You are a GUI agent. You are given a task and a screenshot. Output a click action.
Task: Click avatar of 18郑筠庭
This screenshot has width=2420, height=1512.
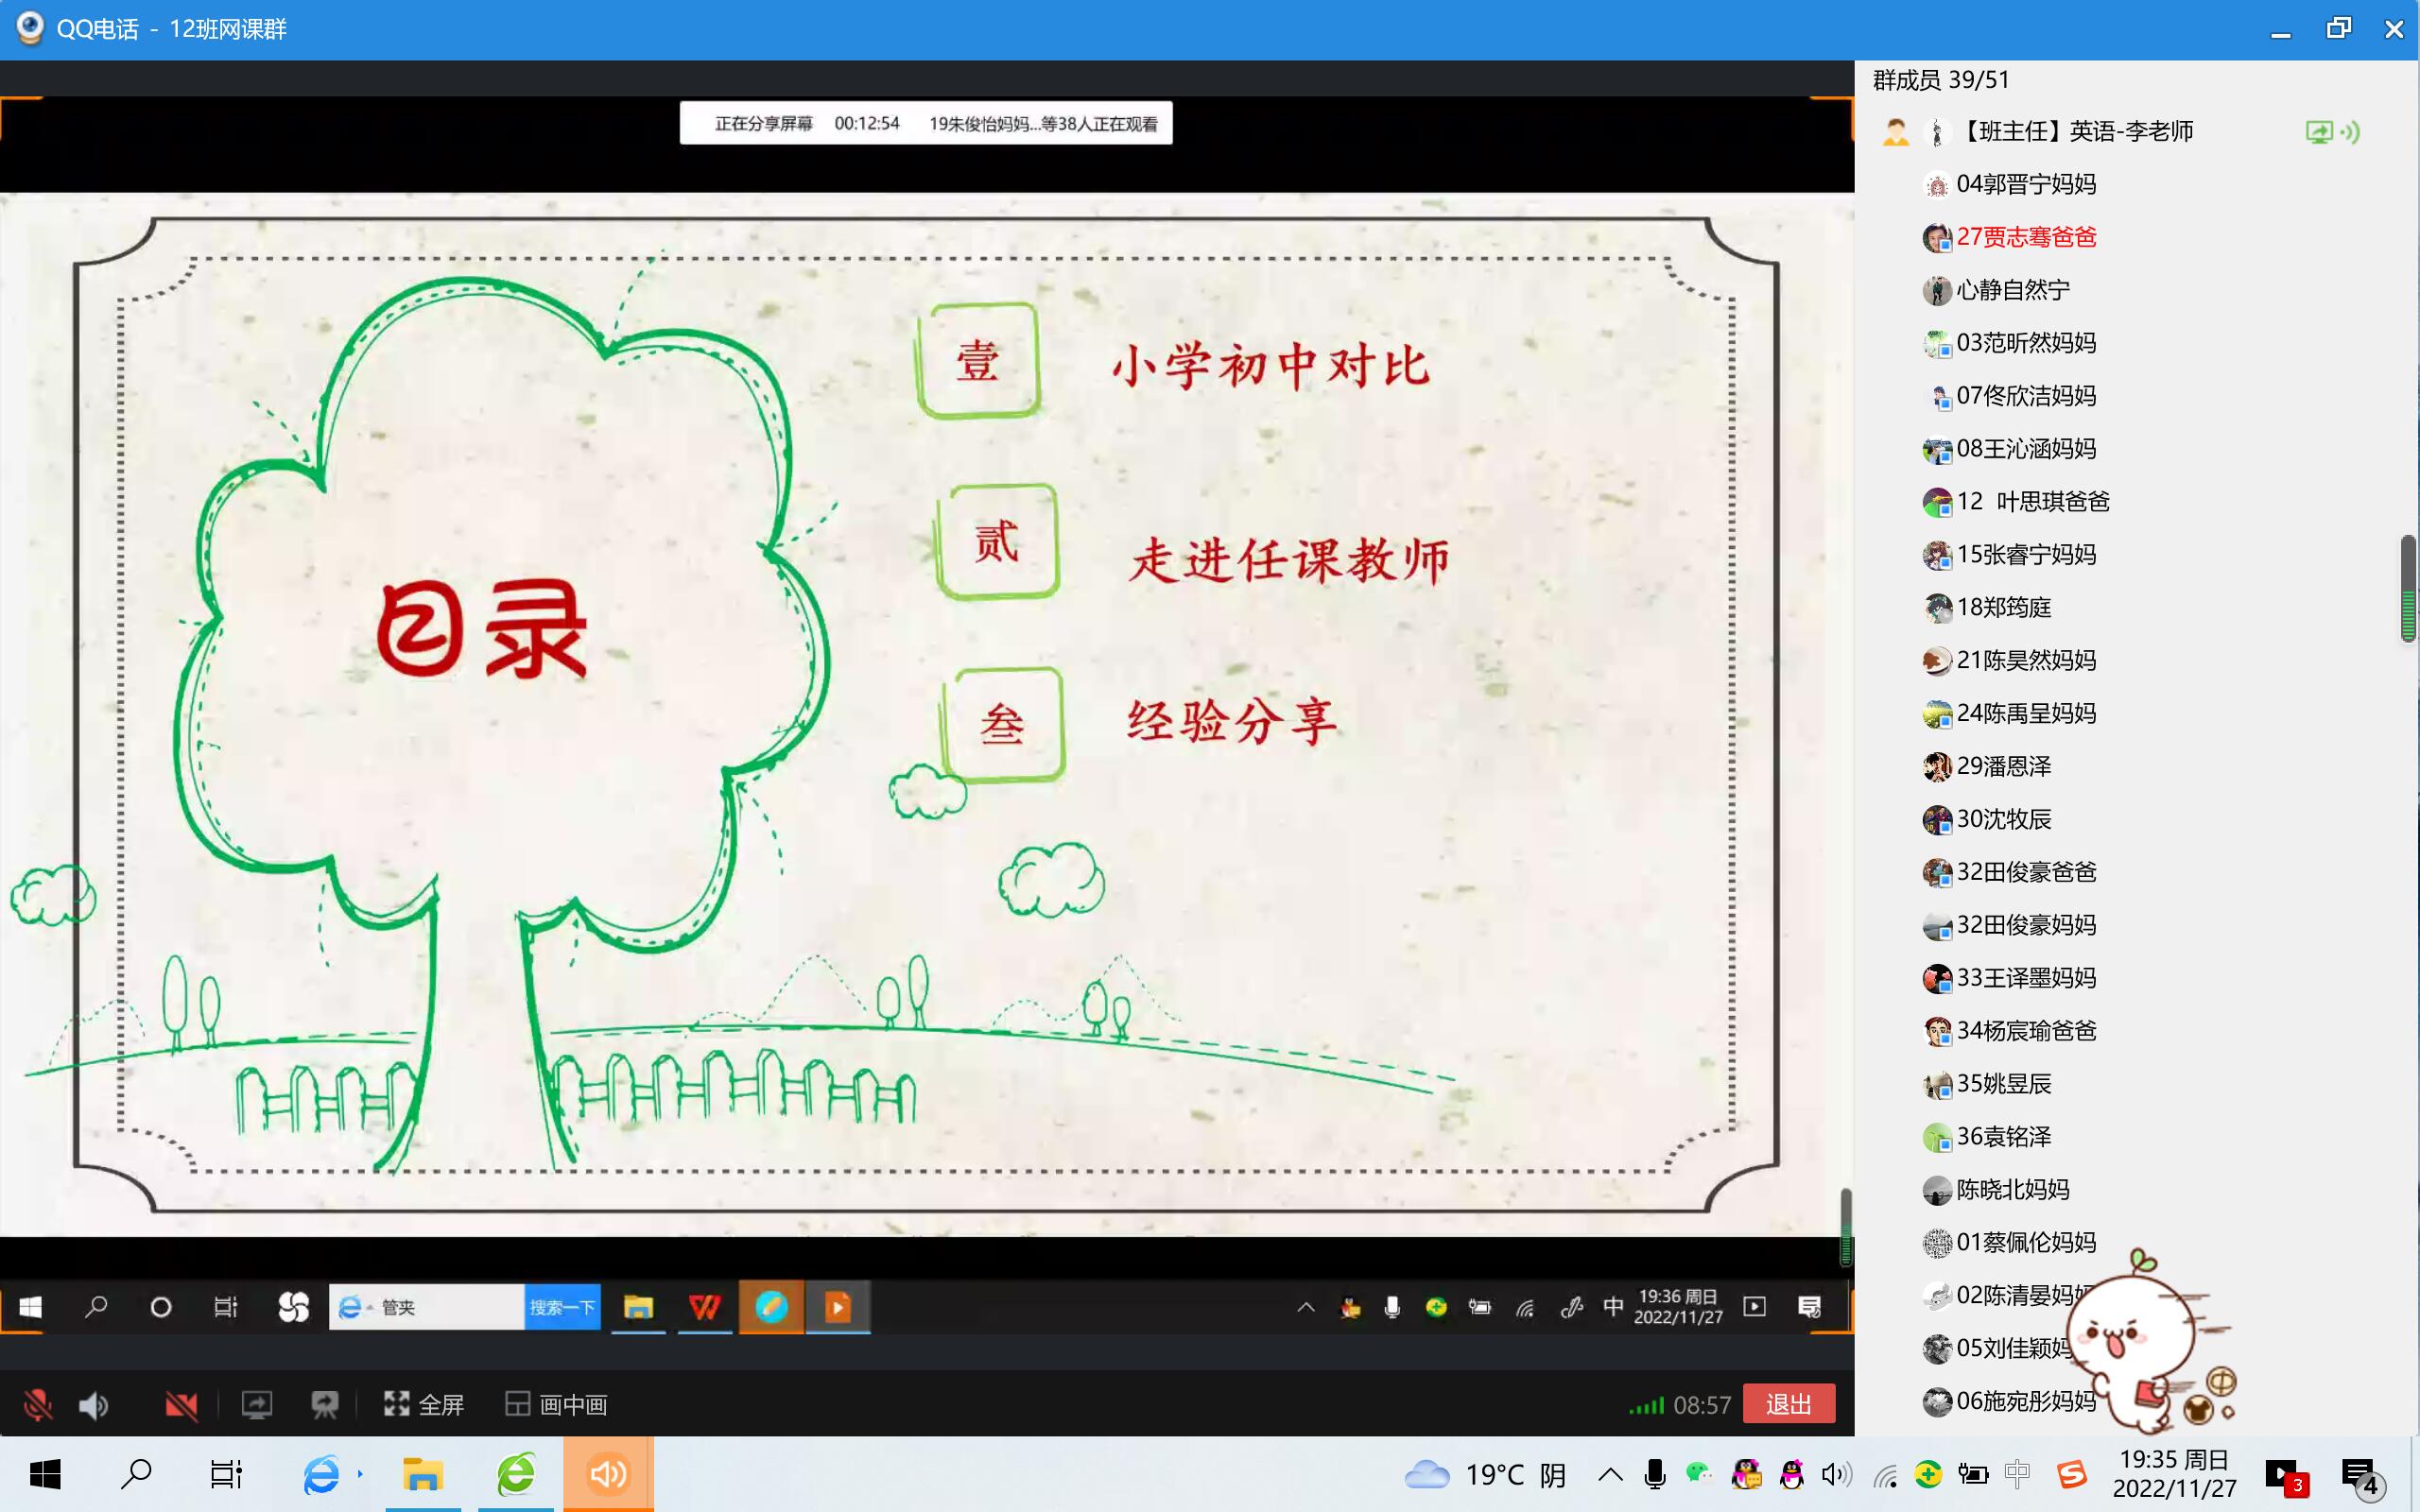coord(1937,608)
